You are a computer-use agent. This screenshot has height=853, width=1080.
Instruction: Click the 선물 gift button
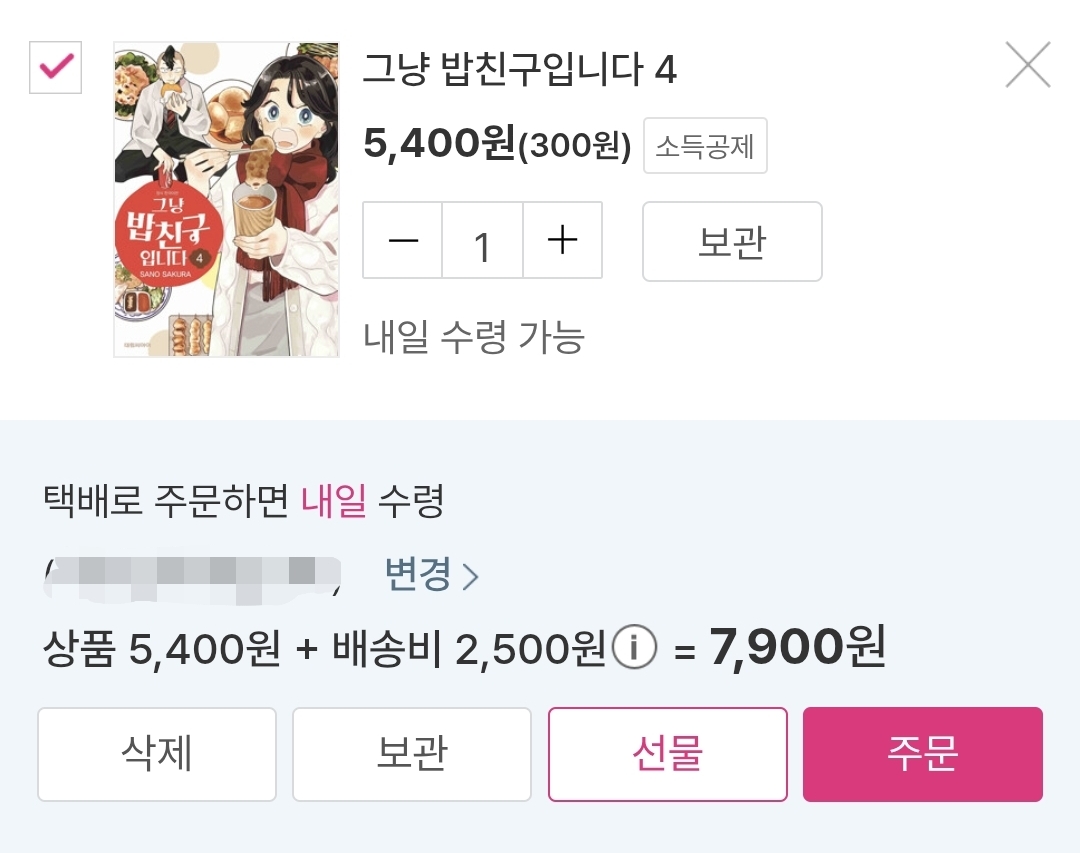pos(667,754)
